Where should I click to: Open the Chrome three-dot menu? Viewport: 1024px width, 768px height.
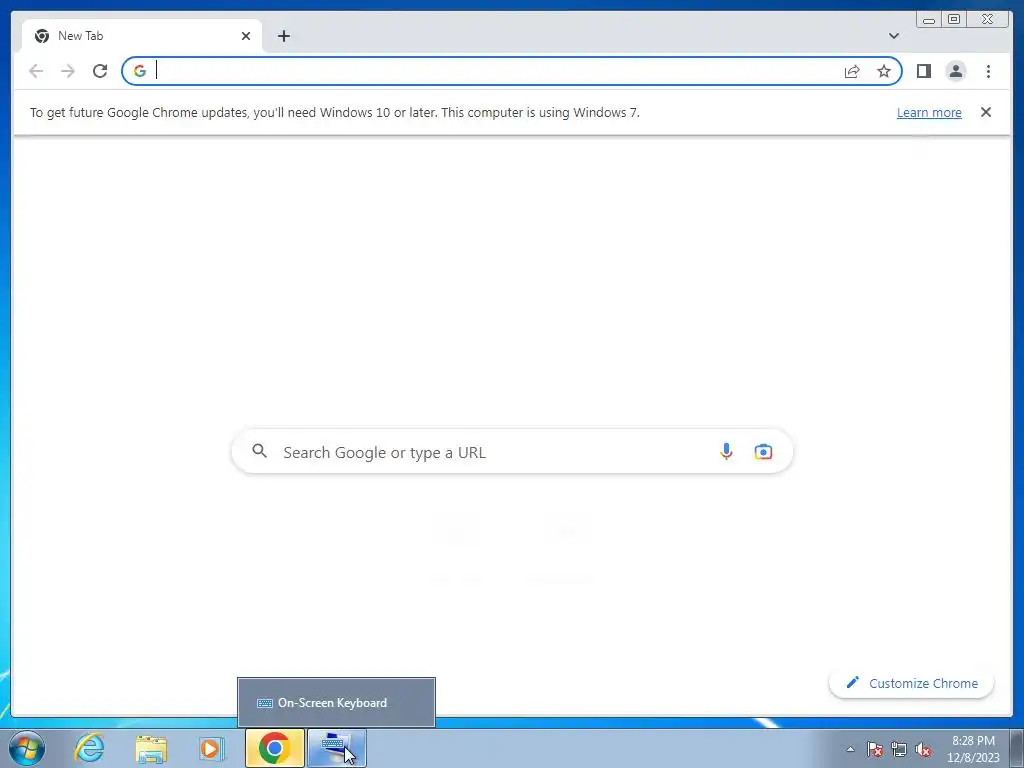988,71
